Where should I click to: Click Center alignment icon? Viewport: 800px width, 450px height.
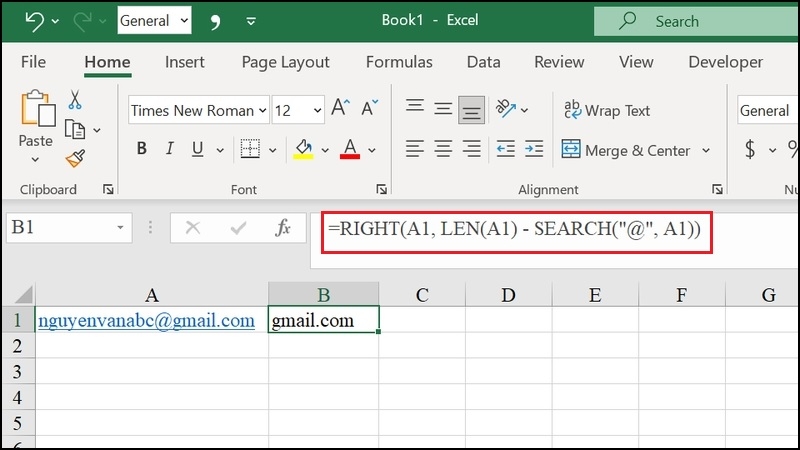pyautogui.click(x=443, y=149)
